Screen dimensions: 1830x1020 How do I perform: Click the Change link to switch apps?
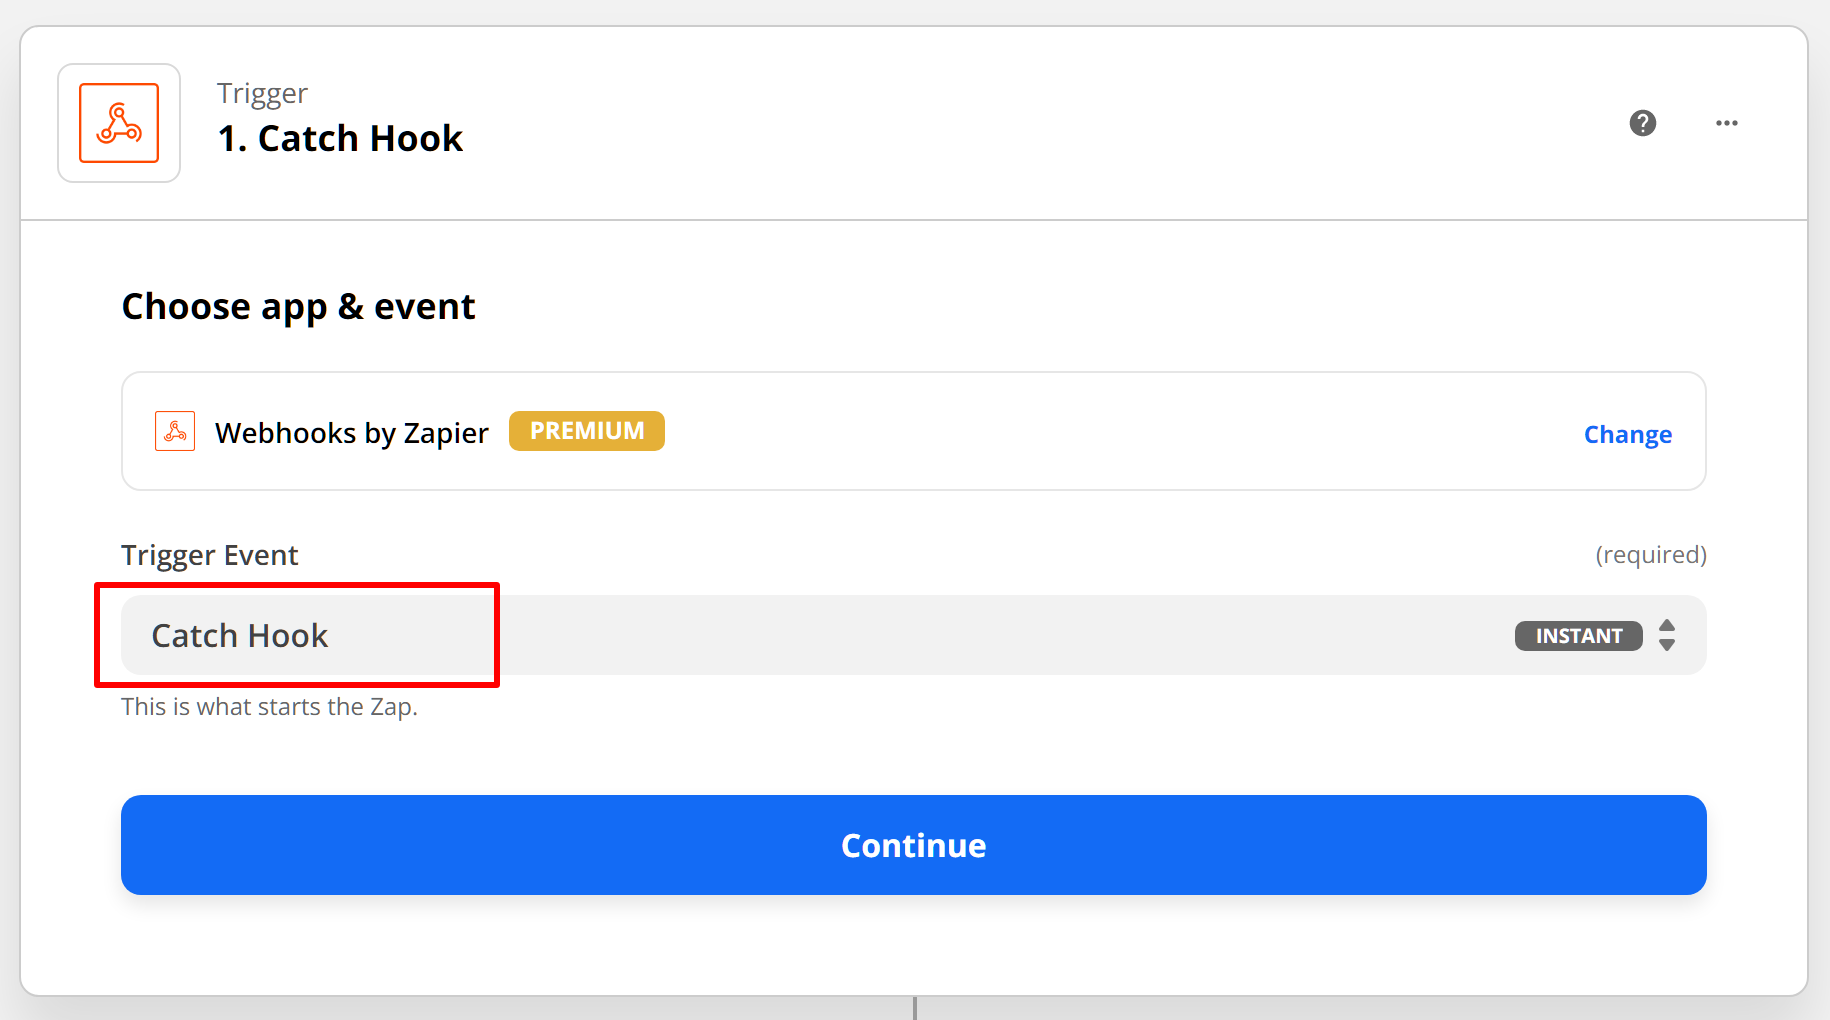pyautogui.click(x=1628, y=434)
